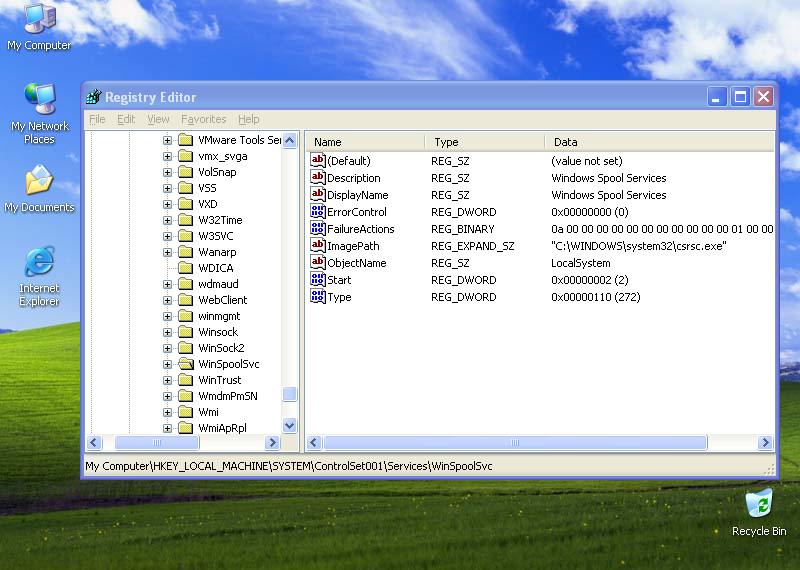Open the File menu
The width and height of the screenshot is (800, 570).
coord(97,119)
